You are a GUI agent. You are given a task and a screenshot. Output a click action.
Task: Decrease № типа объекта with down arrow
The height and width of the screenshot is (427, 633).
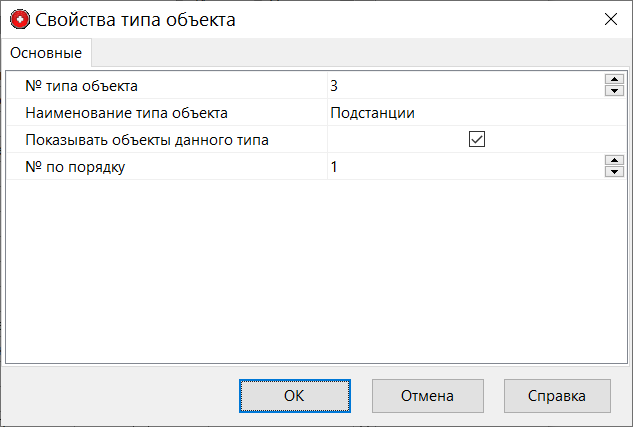[614, 92]
